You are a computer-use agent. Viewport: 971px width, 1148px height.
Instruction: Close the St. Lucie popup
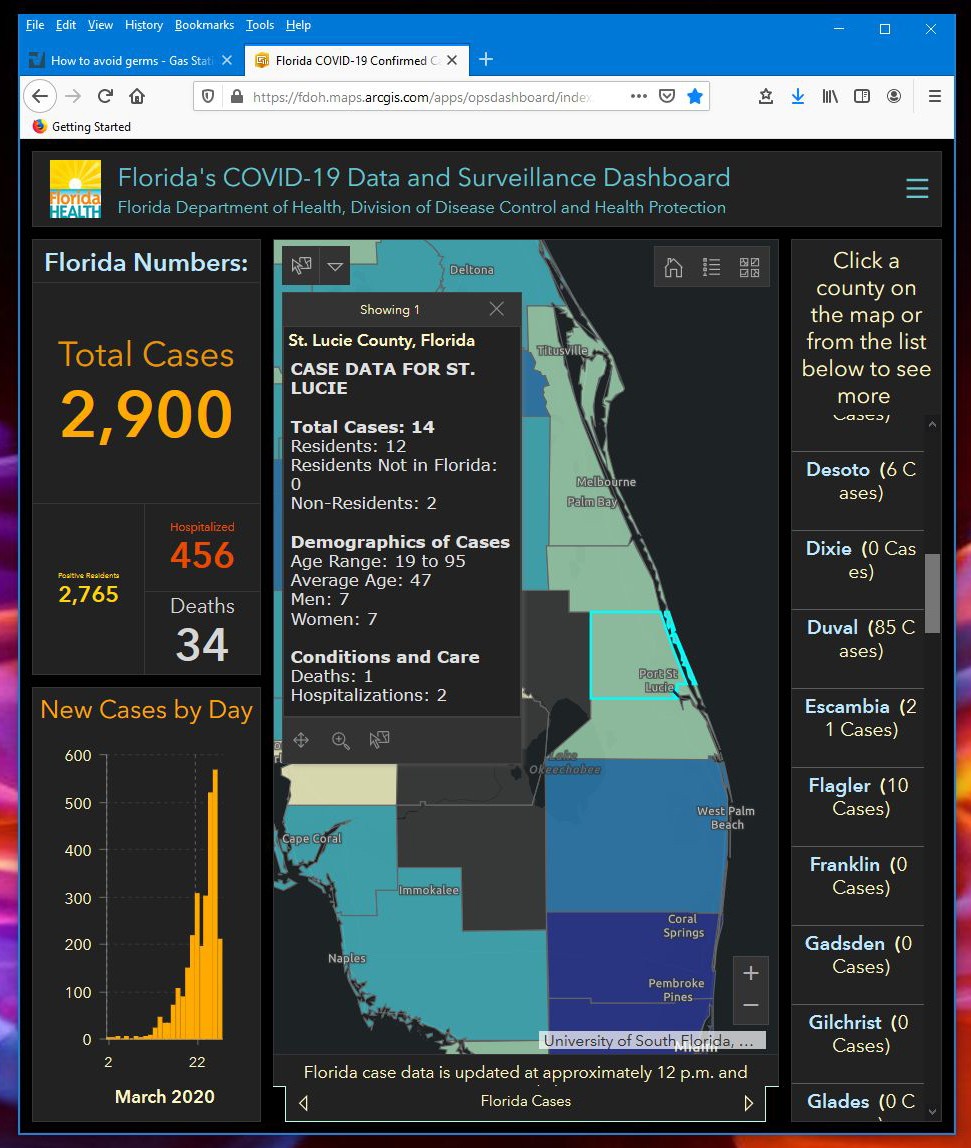click(496, 309)
